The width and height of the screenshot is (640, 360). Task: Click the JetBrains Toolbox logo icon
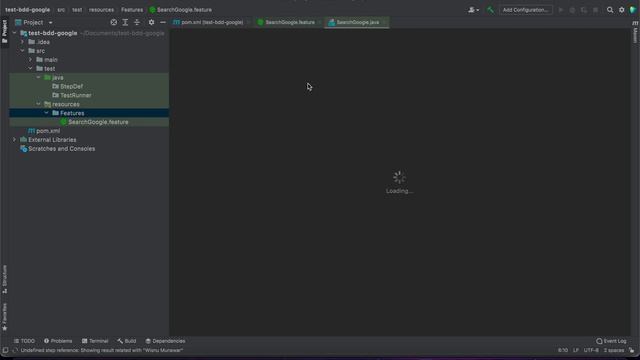click(x=633, y=10)
